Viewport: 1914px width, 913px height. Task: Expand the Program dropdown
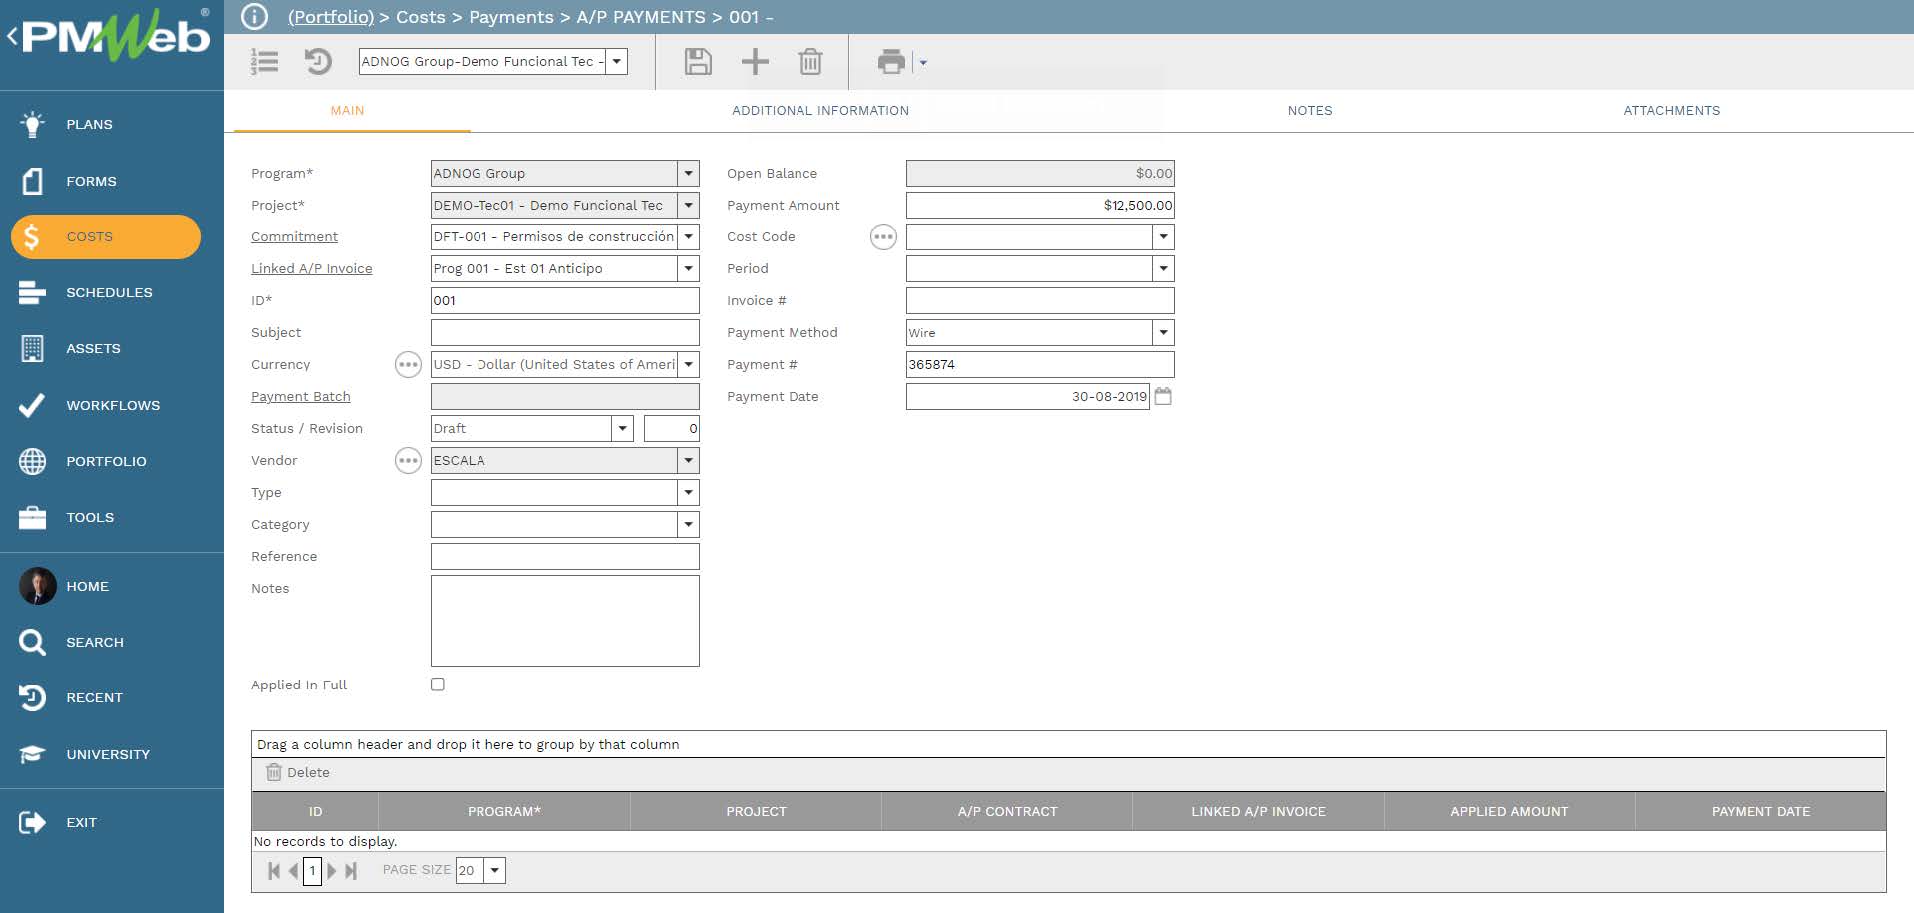[x=688, y=173]
